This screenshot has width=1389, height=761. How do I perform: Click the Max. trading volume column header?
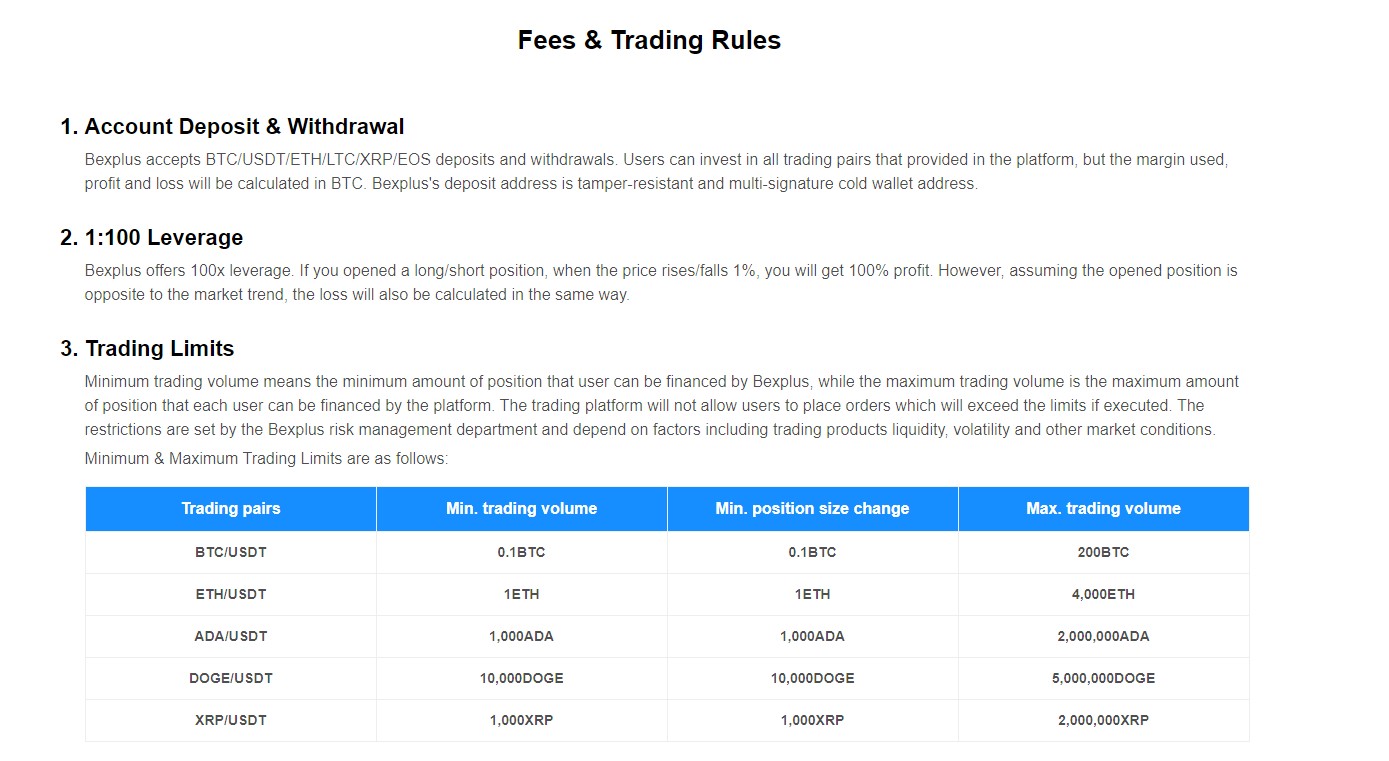pyautogui.click(x=1104, y=509)
